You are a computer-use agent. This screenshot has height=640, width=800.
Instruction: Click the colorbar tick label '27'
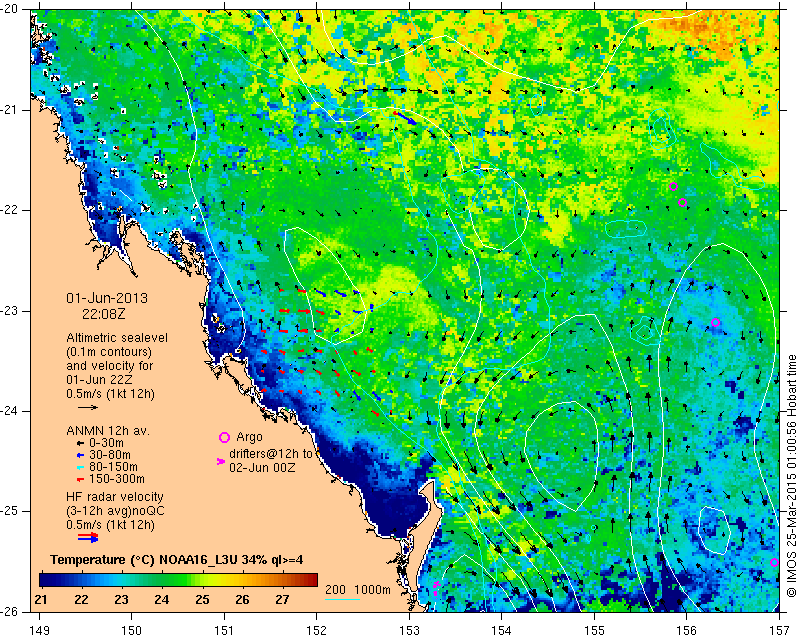[282, 599]
